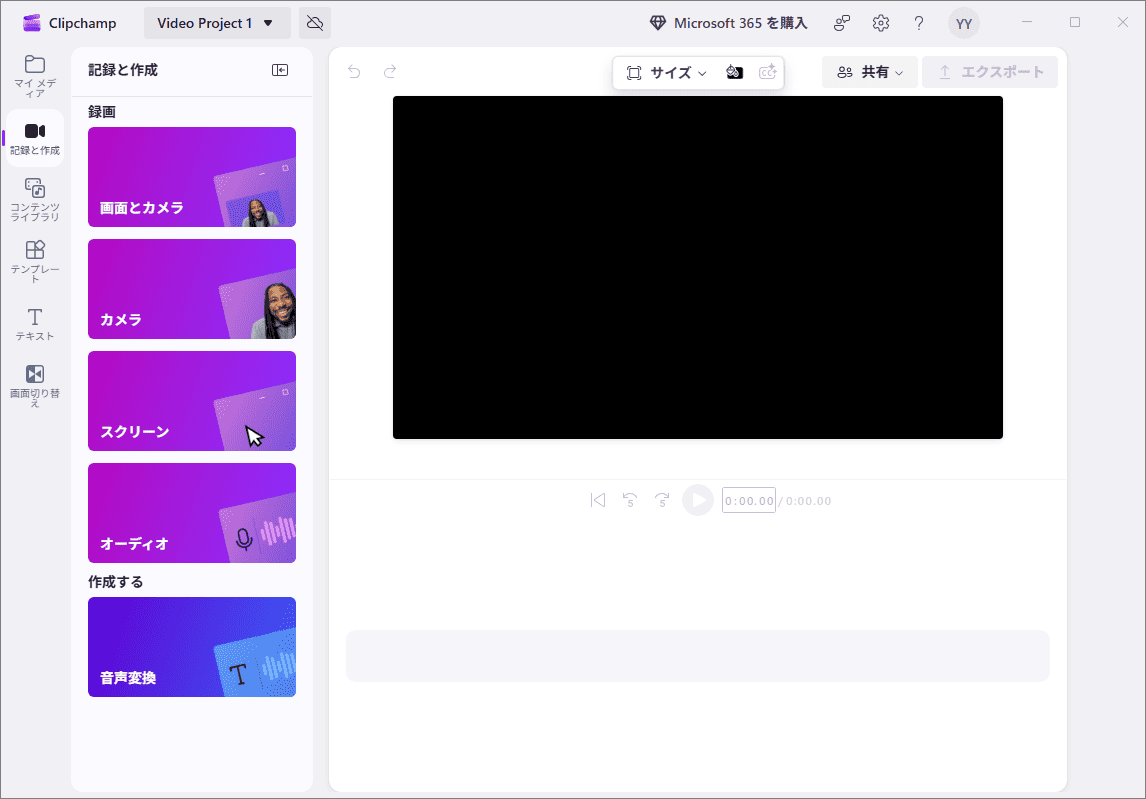Open the Video Project 1 dropdown
Screen dimensions: 1146x799
point(217,22)
